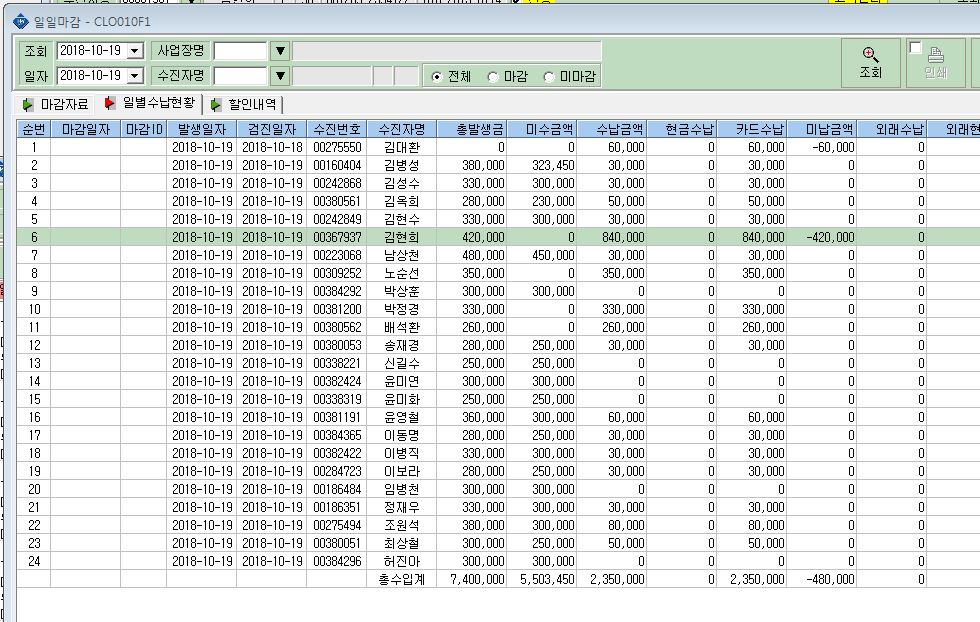The height and width of the screenshot is (622, 980).
Task: Expand the 수진자명 dropdown arrow
Action: 280,76
